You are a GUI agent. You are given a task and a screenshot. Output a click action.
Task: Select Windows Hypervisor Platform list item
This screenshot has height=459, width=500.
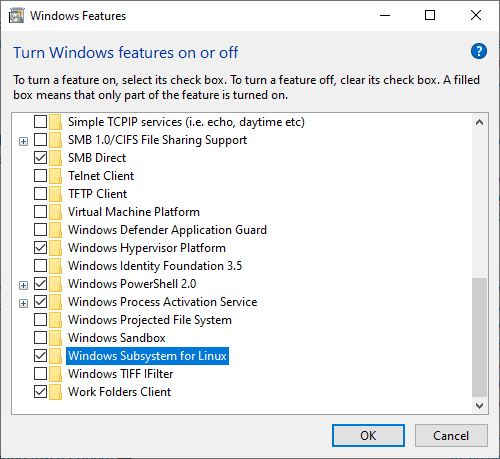[147, 248]
